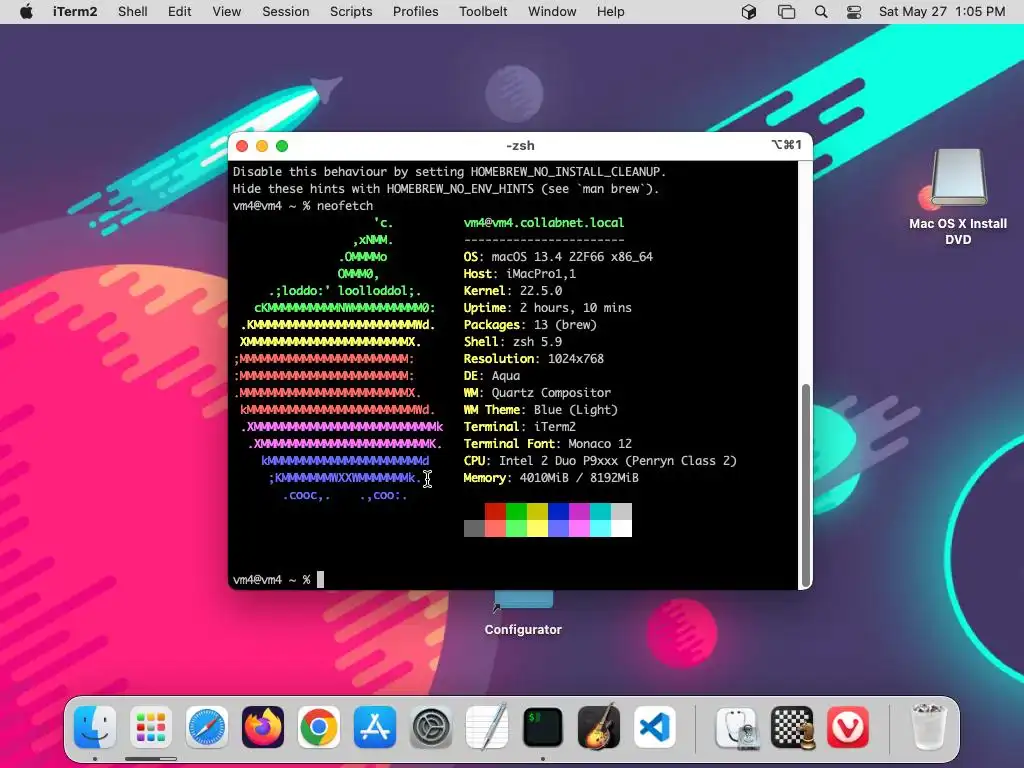The height and width of the screenshot is (768, 1024).
Task: Click the bottom terminal prompt line
Action: 278,579
